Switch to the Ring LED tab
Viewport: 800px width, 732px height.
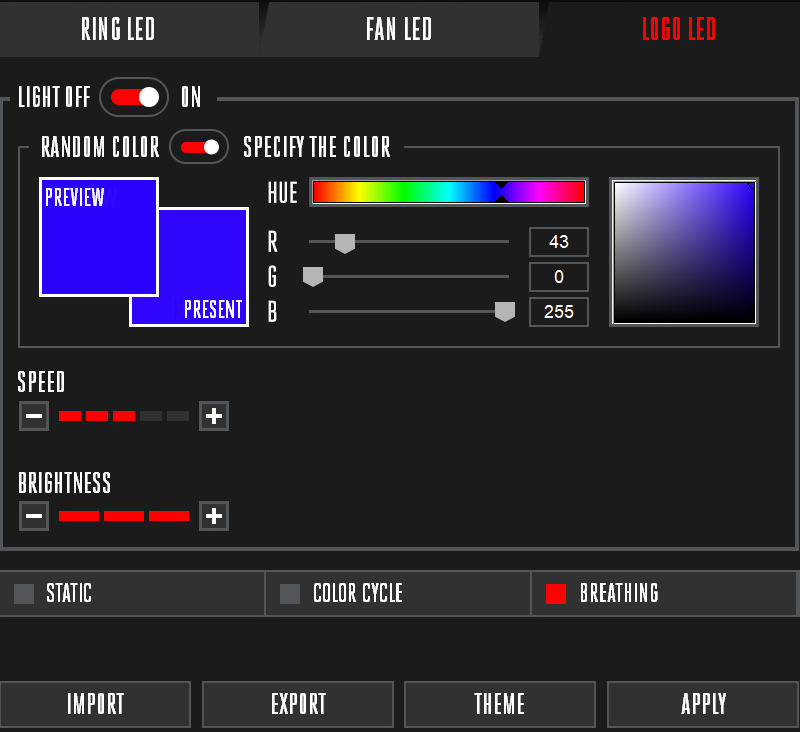(x=118, y=29)
